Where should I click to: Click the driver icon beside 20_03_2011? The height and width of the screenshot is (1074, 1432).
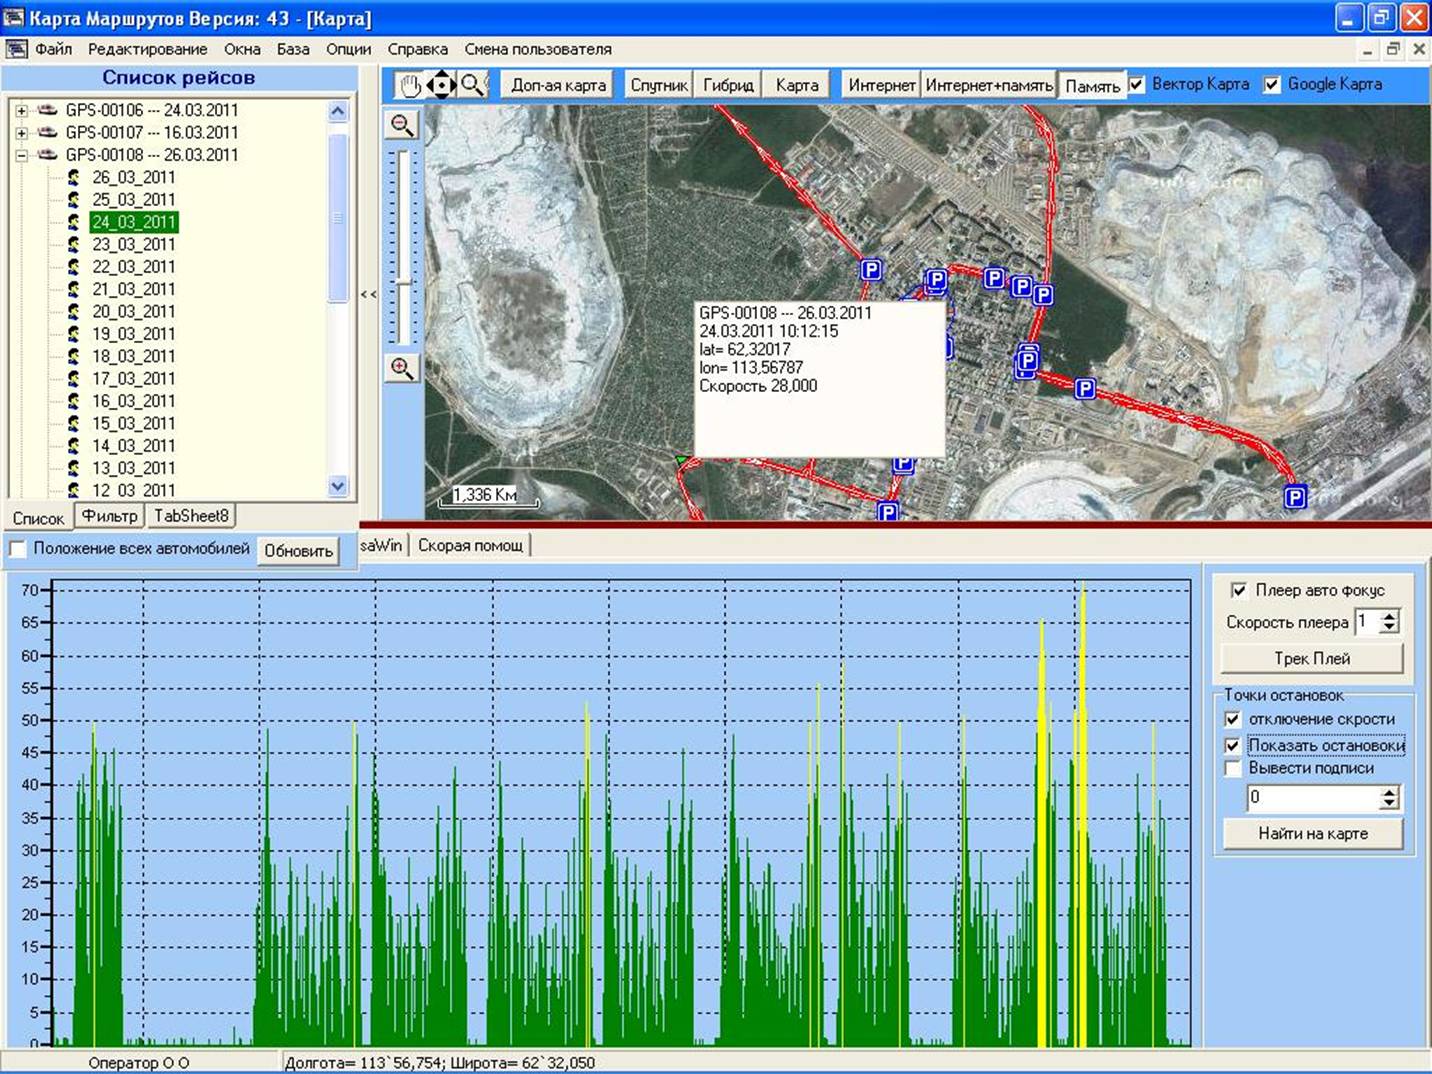(74, 311)
